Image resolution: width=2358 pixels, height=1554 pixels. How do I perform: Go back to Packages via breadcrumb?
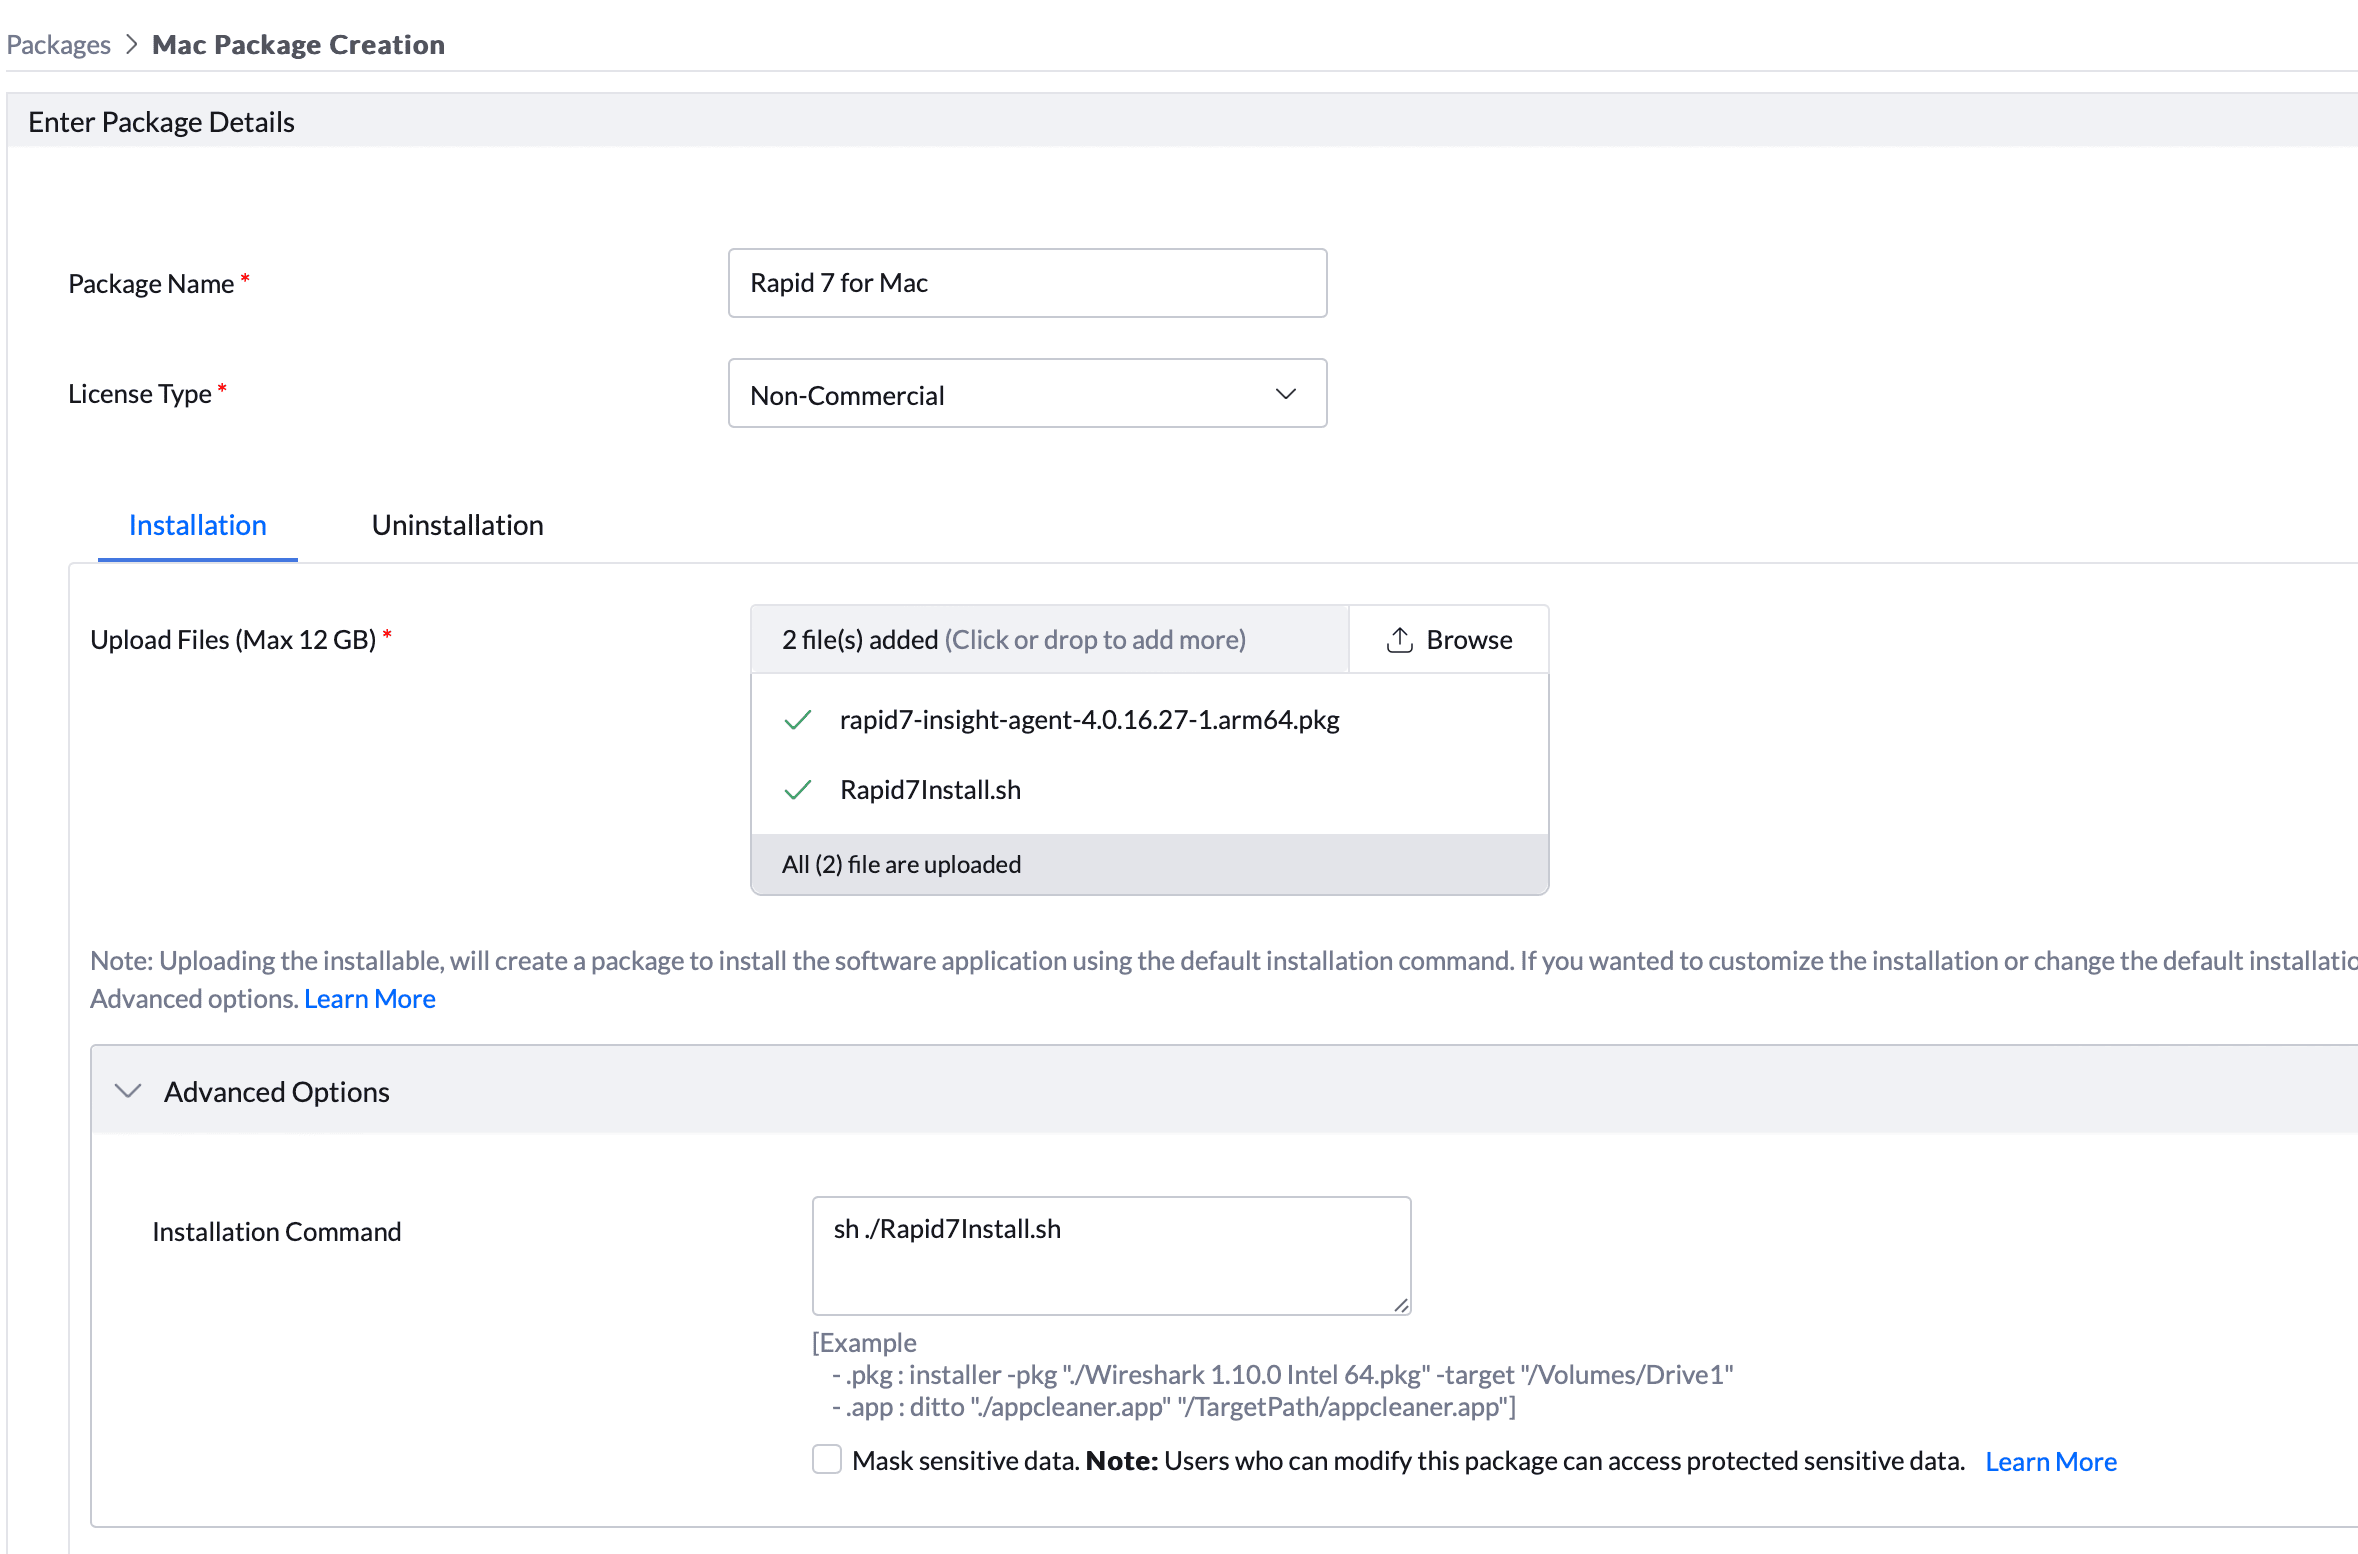tap(58, 45)
